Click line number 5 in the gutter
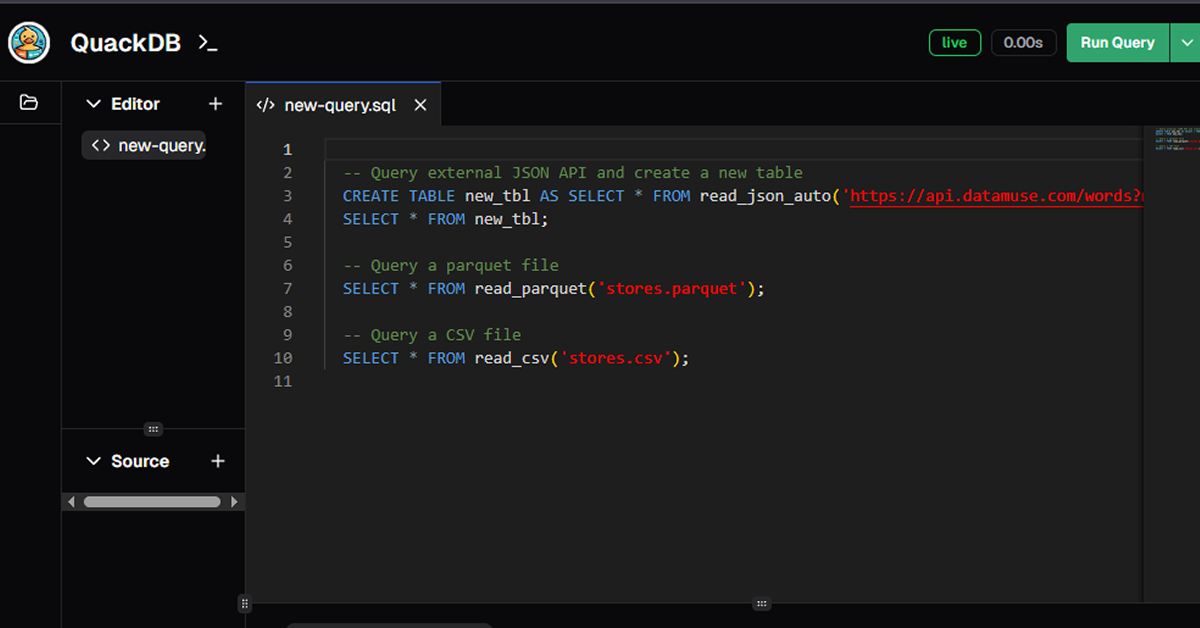This screenshot has height=628, width=1200. coord(288,242)
